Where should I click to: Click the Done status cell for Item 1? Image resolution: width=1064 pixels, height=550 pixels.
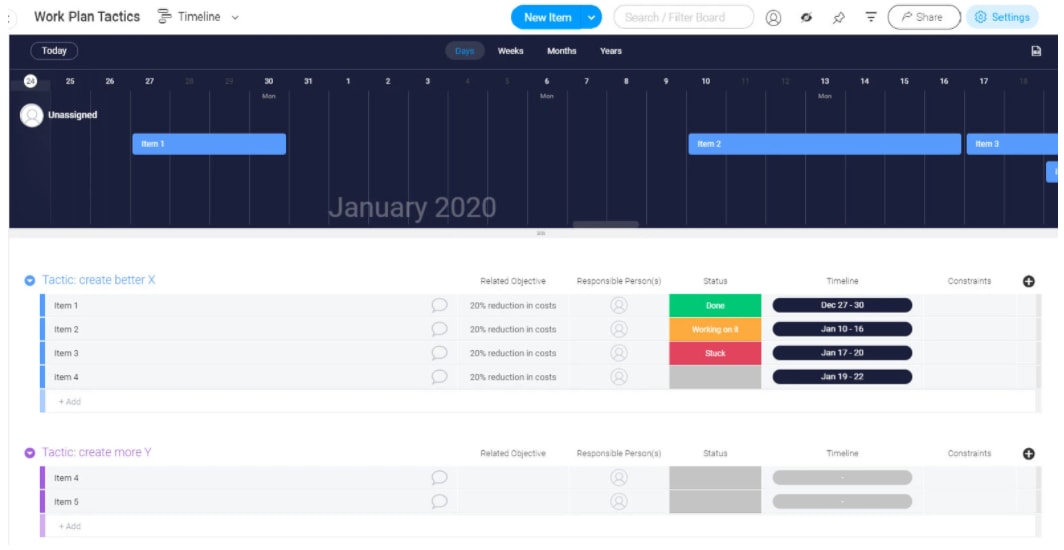715,305
